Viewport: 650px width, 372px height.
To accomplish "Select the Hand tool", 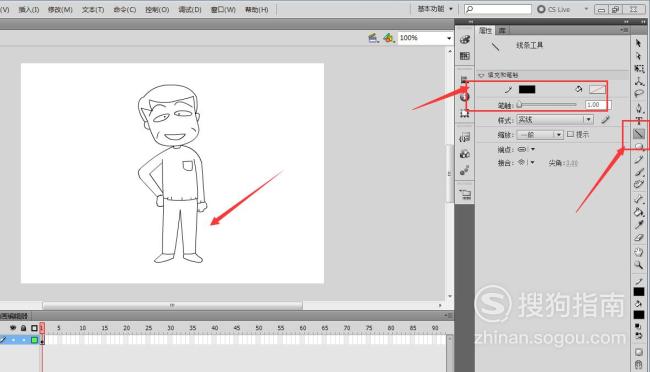I will coord(639,252).
